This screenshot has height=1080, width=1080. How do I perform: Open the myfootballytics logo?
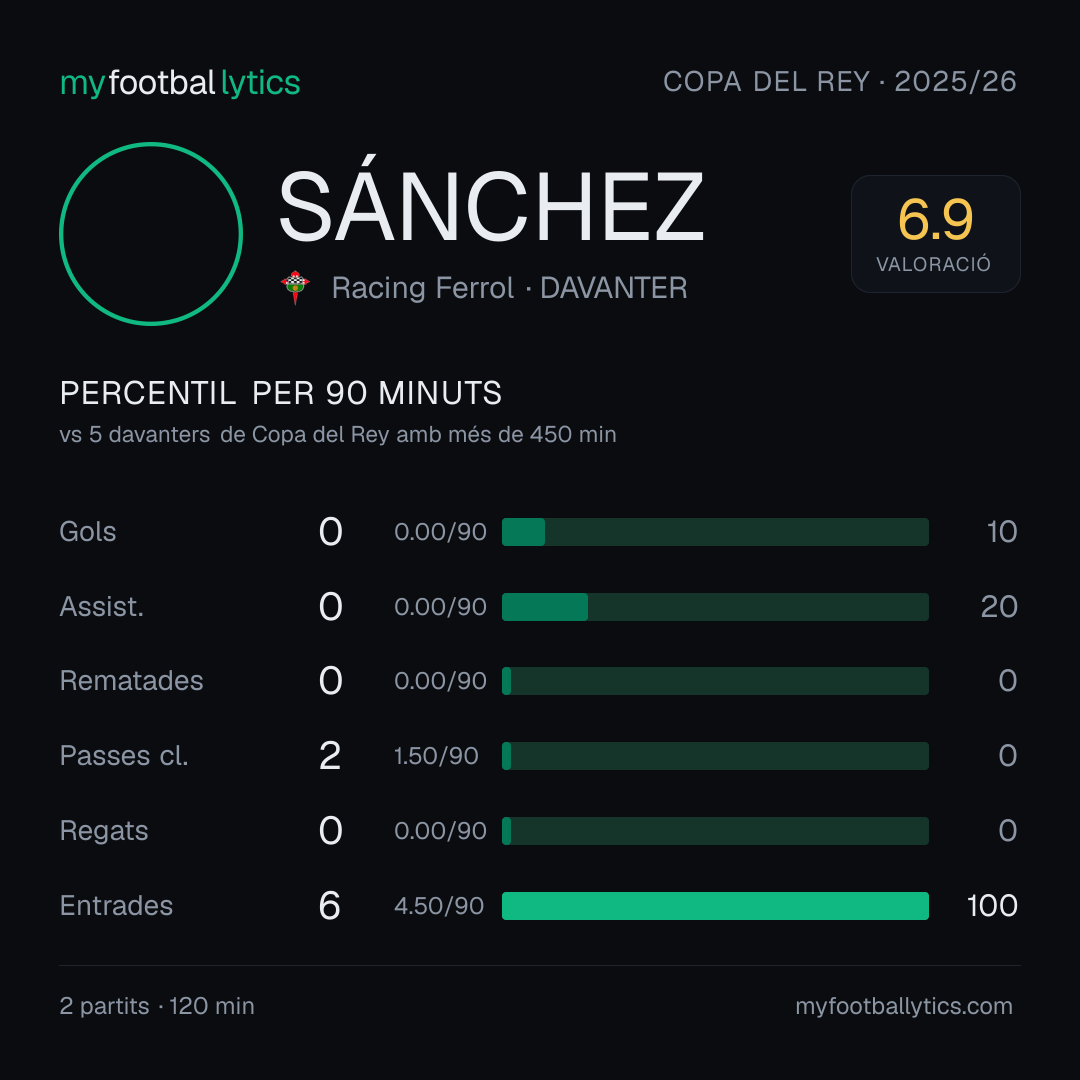coord(180,83)
